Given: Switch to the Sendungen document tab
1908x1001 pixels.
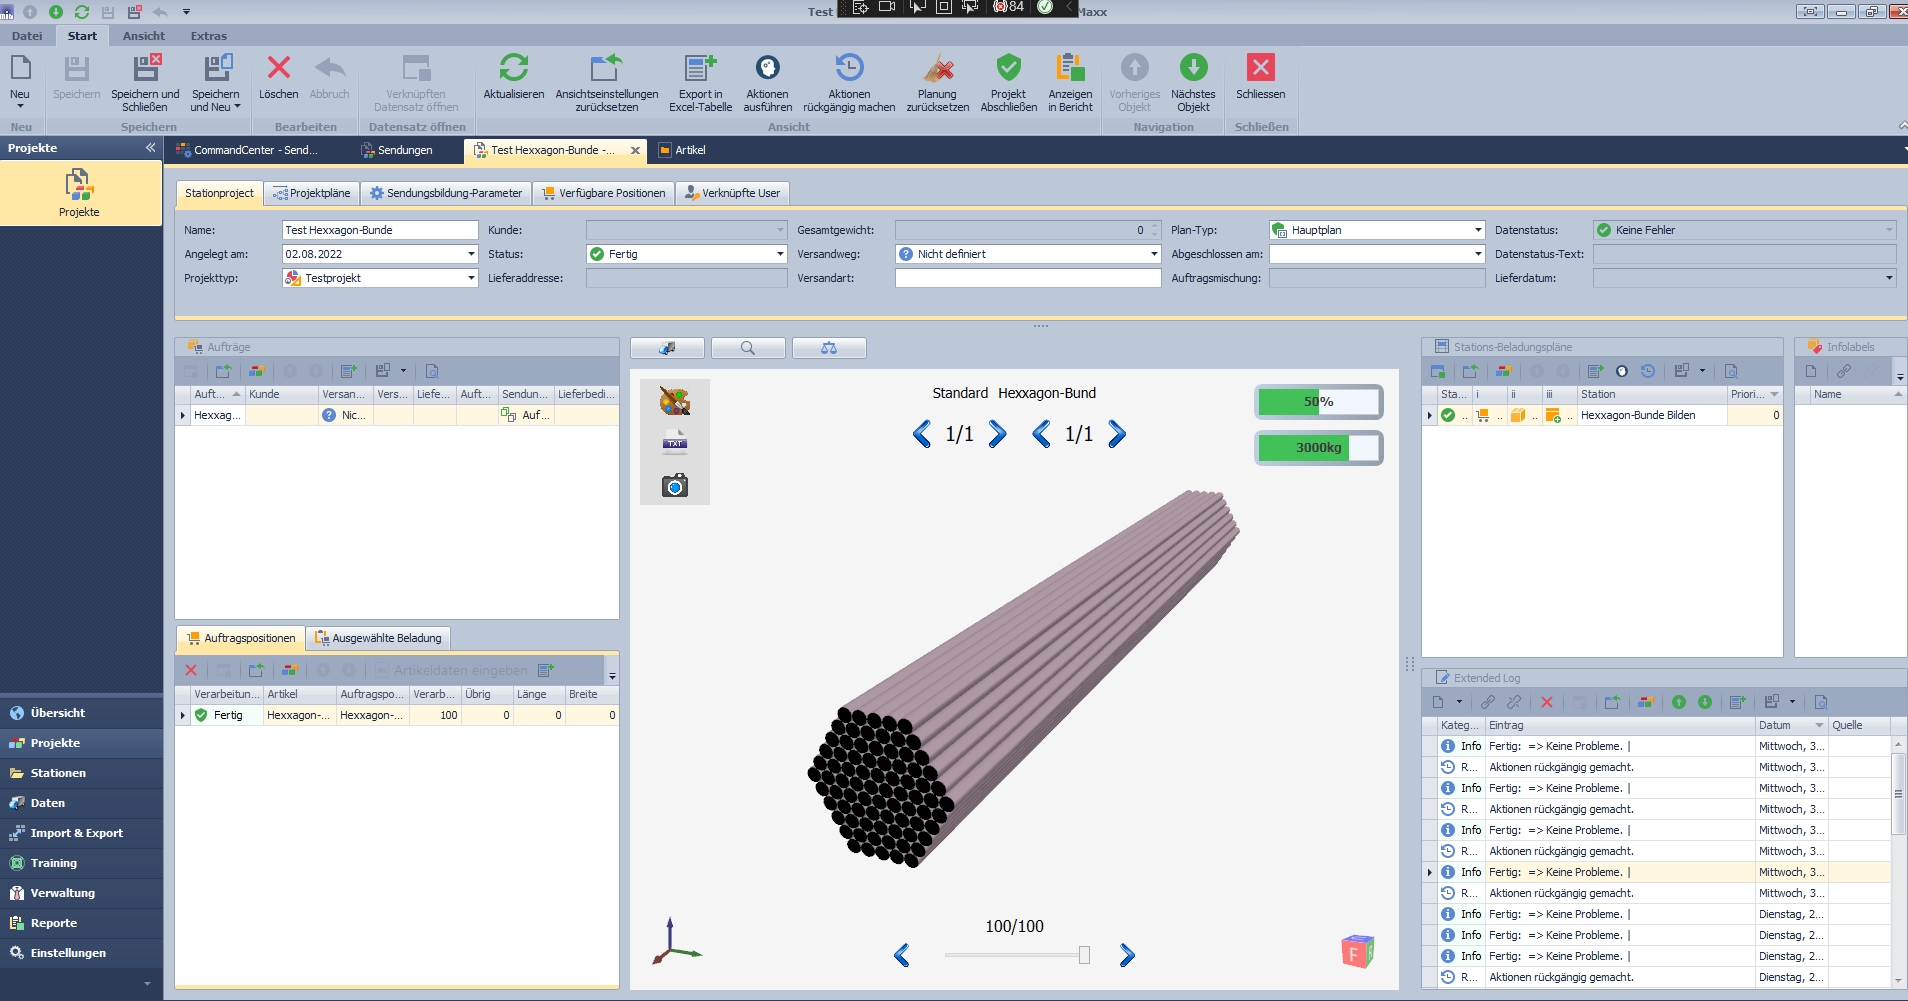Looking at the screenshot, I should point(397,150).
